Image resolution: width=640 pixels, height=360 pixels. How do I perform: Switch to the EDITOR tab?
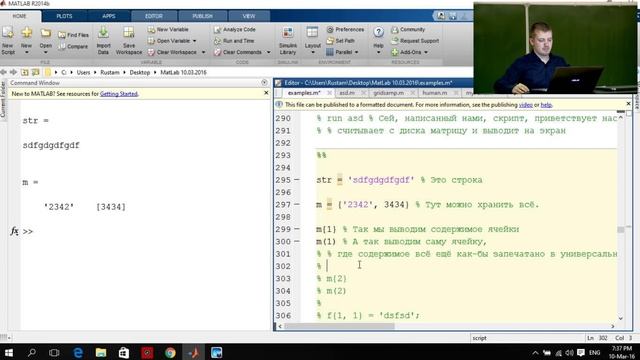click(154, 16)
